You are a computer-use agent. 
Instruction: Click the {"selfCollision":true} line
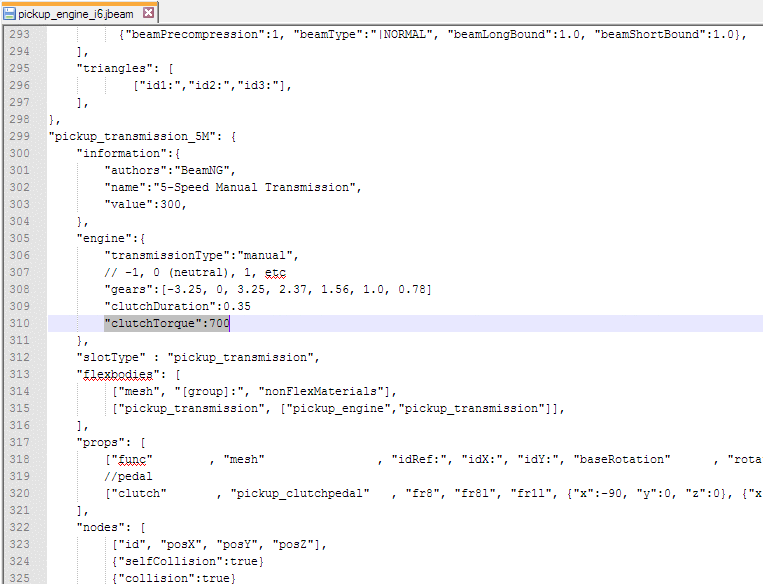[x=188, y=562]
